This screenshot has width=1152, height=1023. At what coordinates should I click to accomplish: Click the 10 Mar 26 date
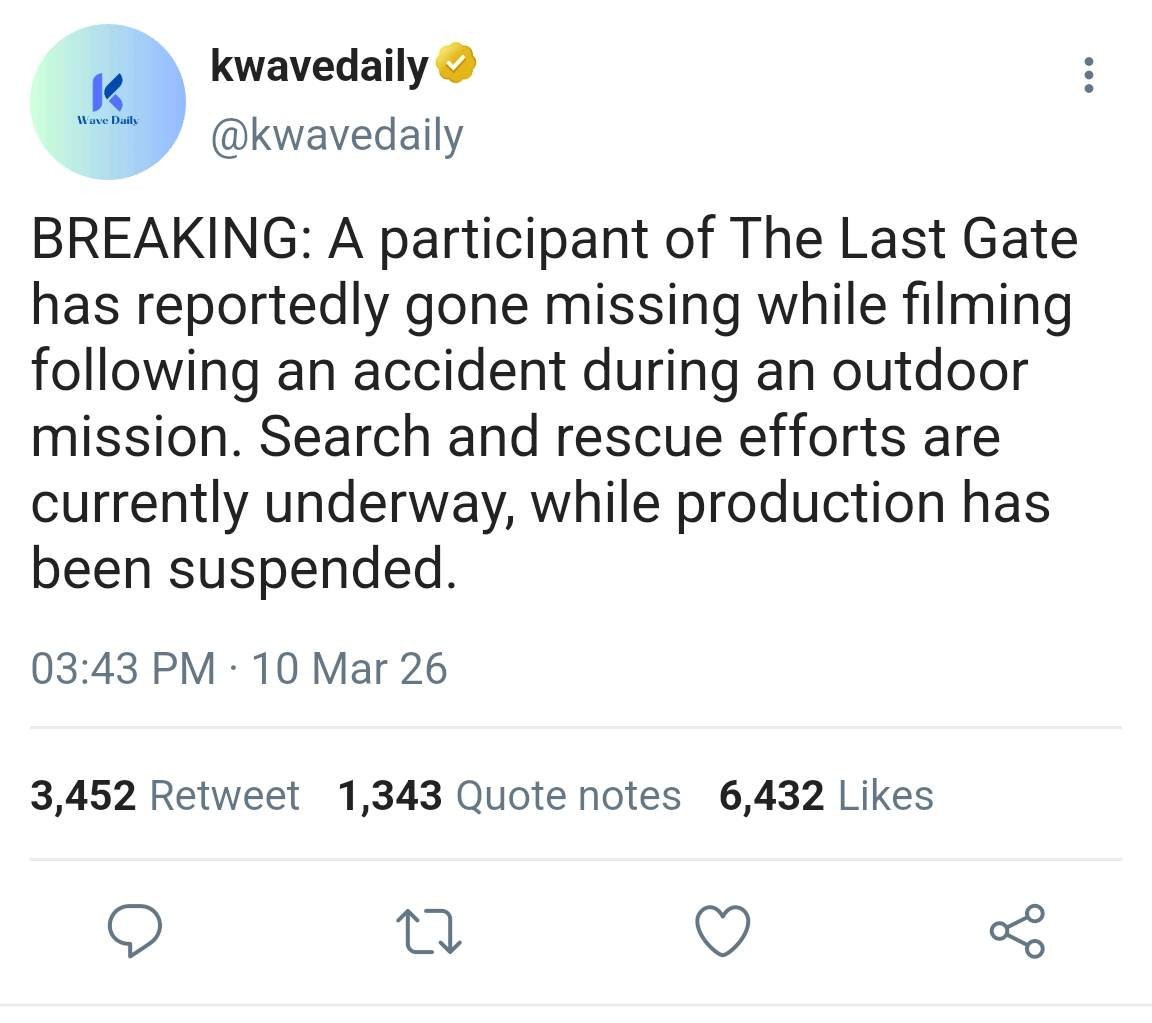tap(349, 669)
